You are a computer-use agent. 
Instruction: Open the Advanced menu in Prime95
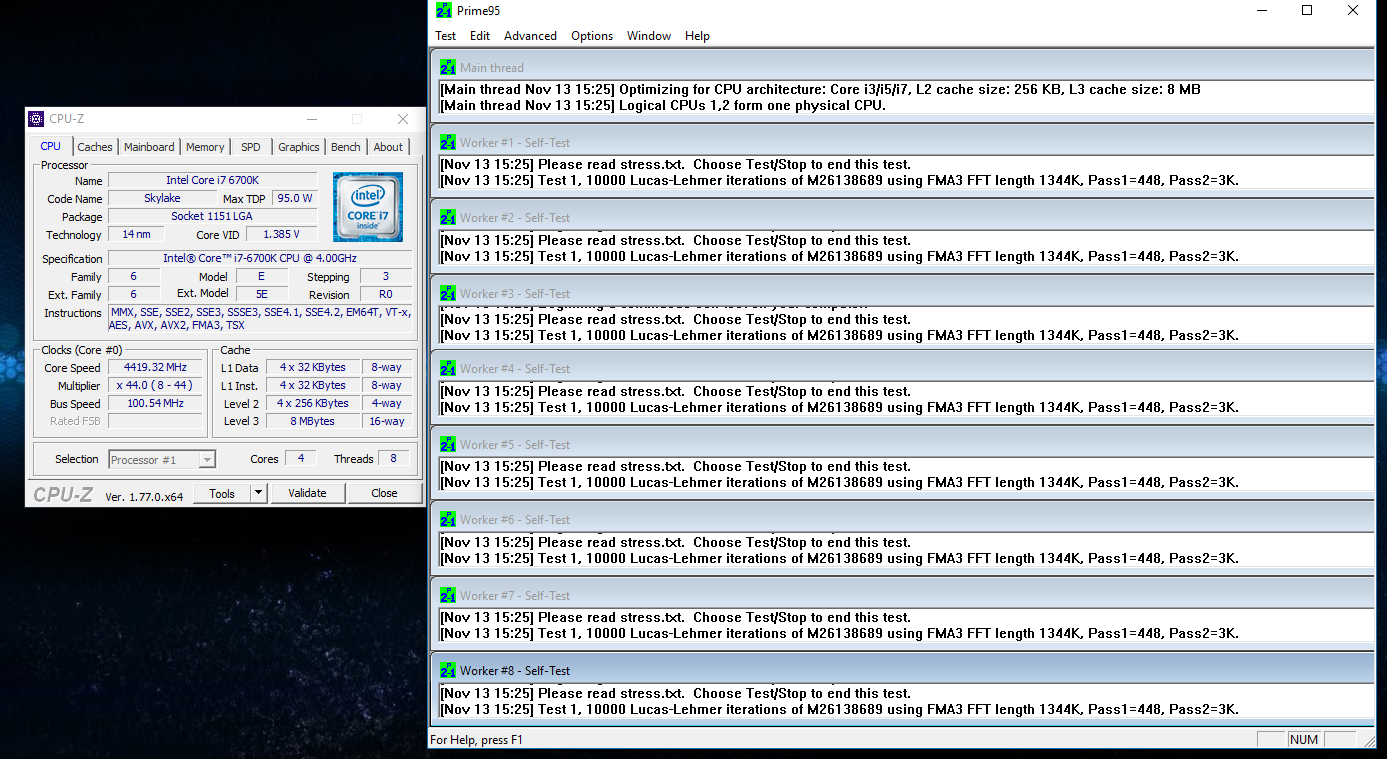(530, 36)
